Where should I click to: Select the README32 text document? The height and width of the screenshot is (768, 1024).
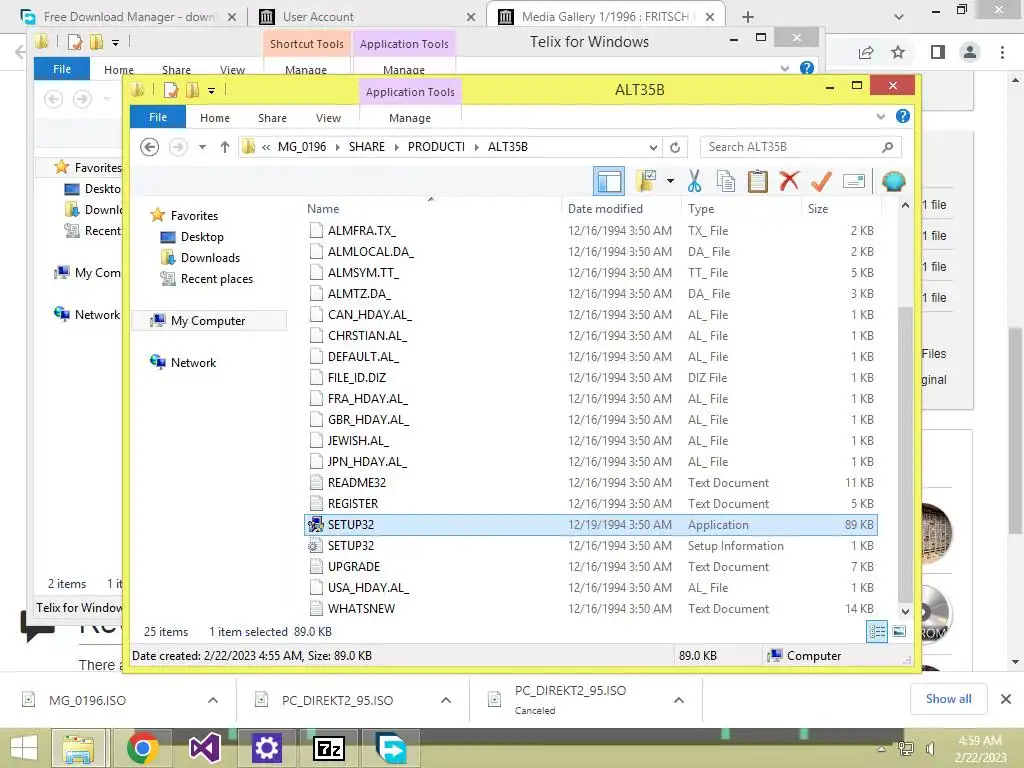590,483
